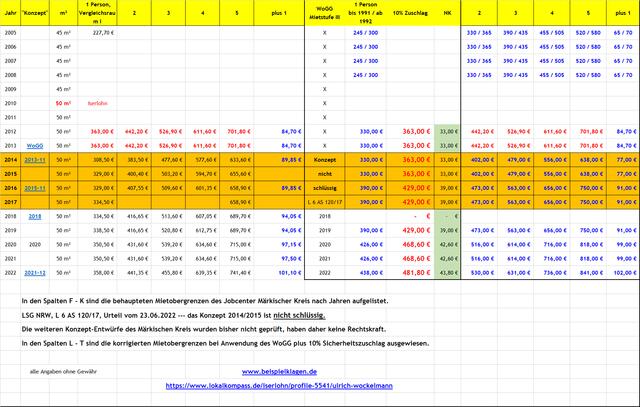Image resolution: width=640 pixels, height=407 pixels.
Task: Select the red '50 m²' cell in row 2010
Action: (x=63, y=103)
